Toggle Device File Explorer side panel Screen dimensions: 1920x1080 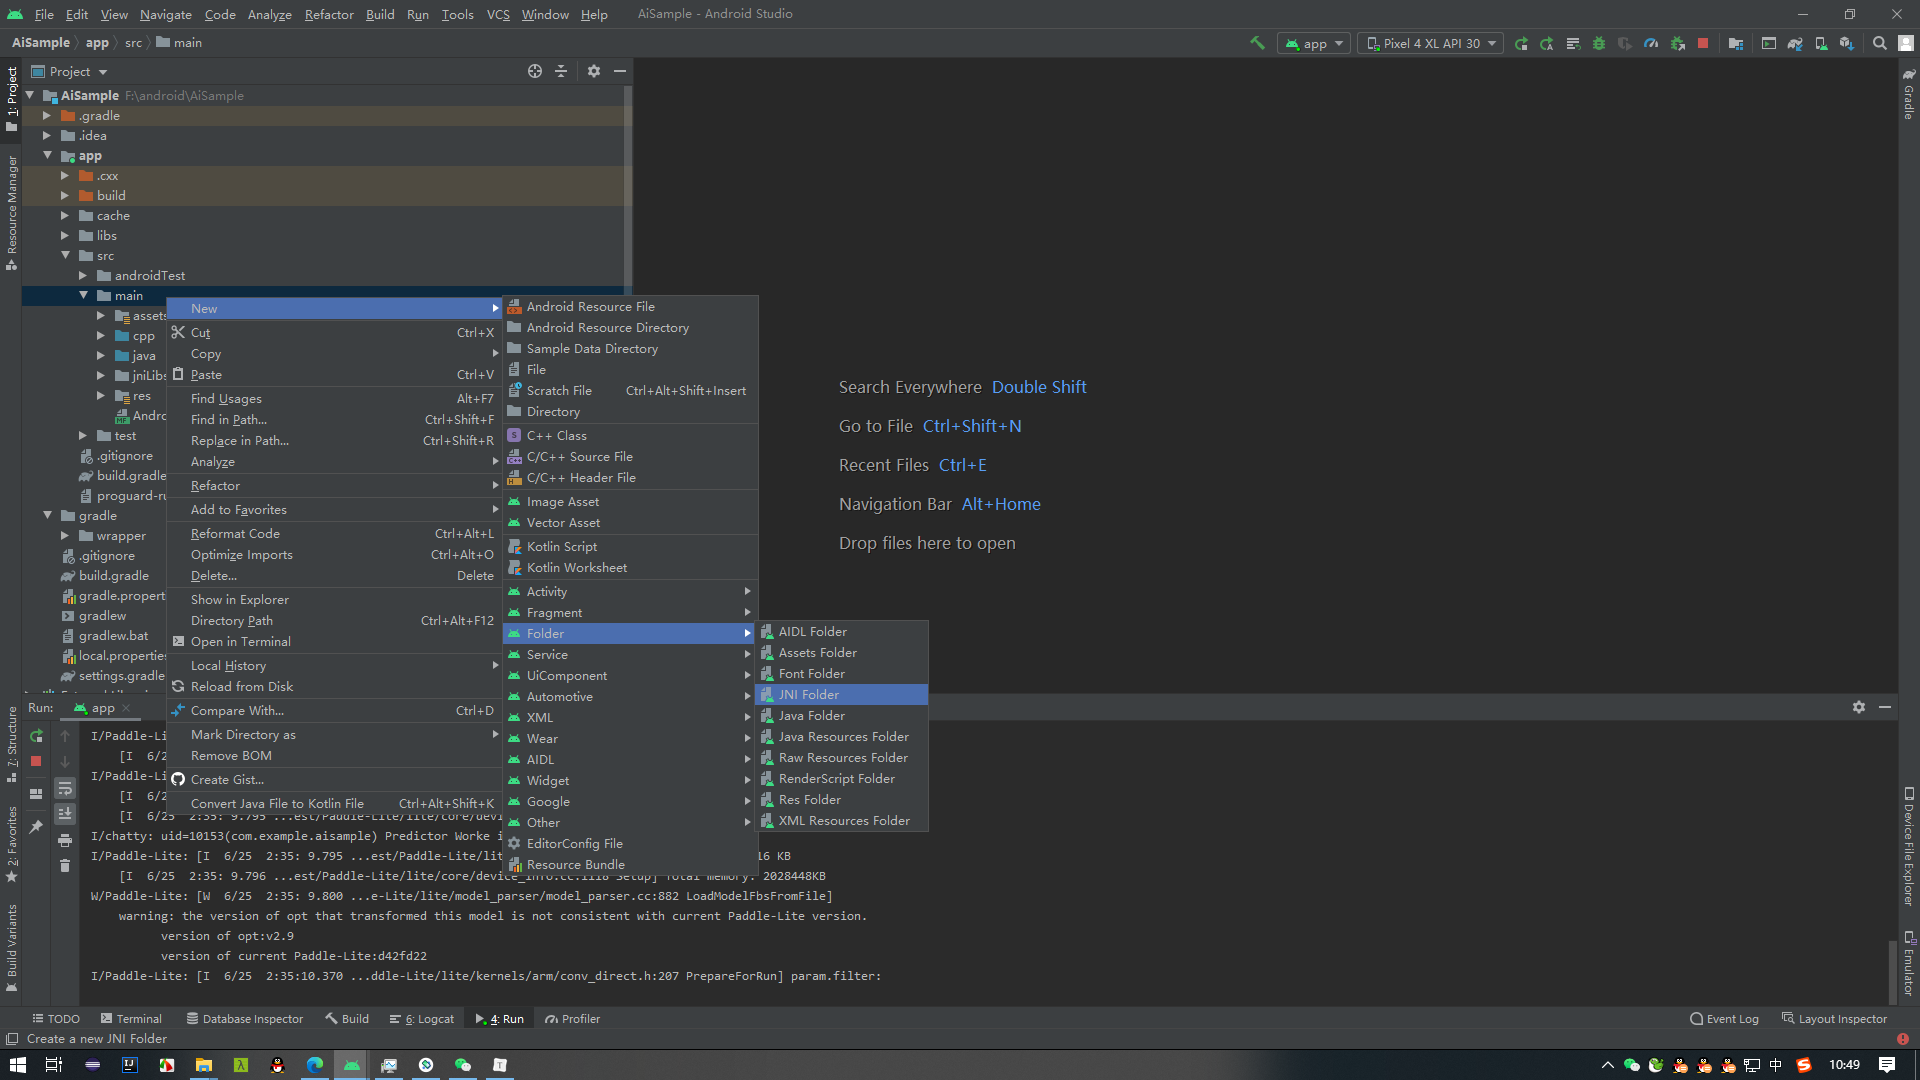click(1909, 846)
